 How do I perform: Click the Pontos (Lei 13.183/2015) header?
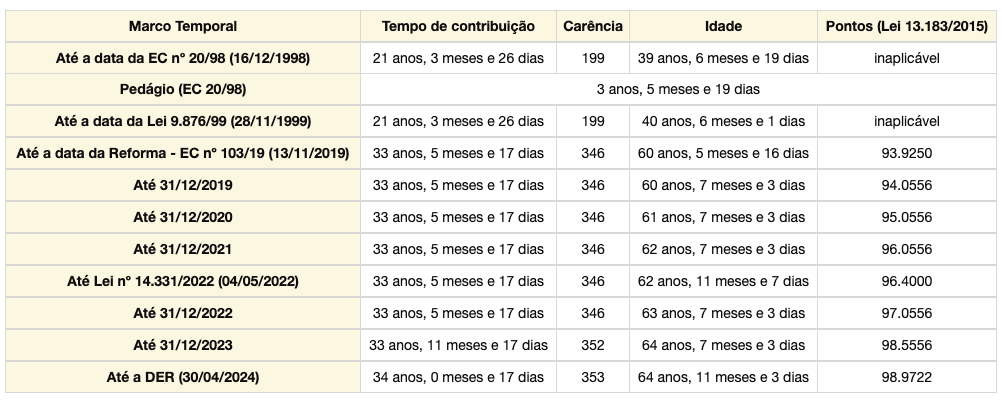point(907,26)
